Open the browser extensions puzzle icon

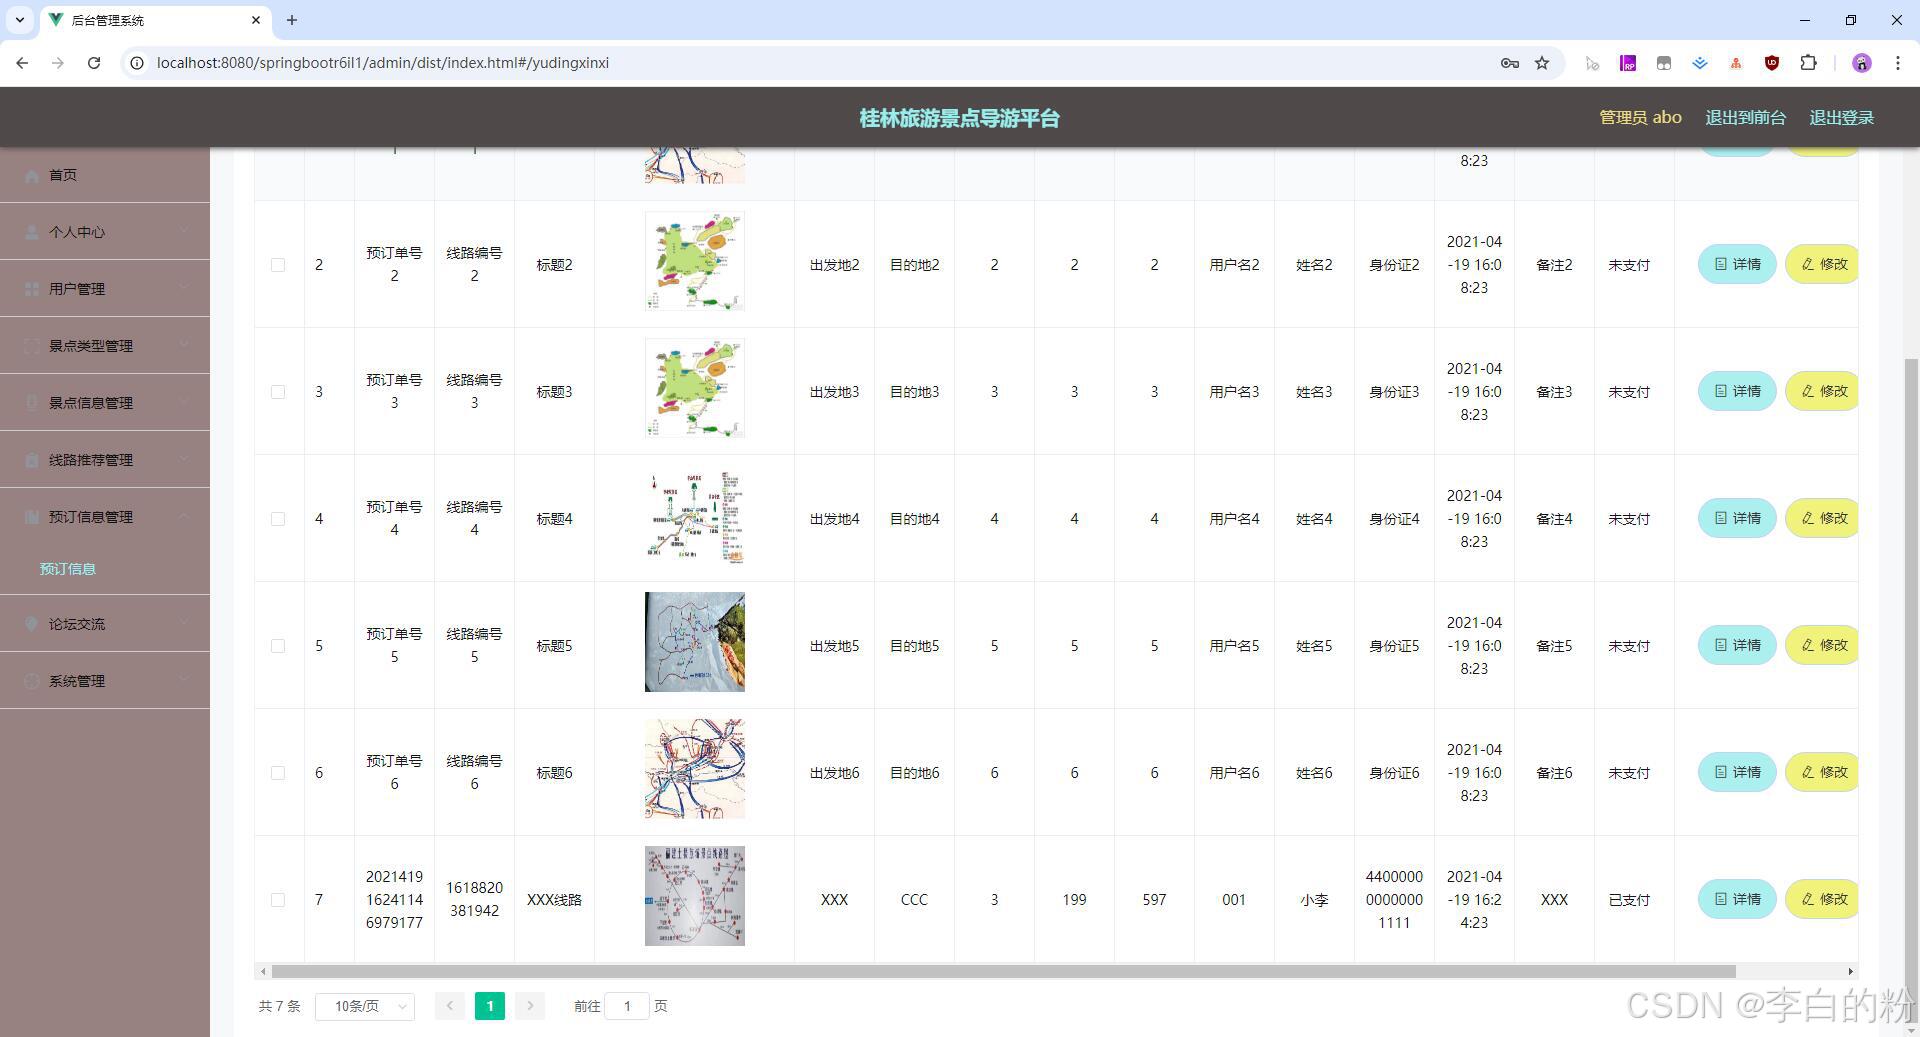(x=1808, y=63)
